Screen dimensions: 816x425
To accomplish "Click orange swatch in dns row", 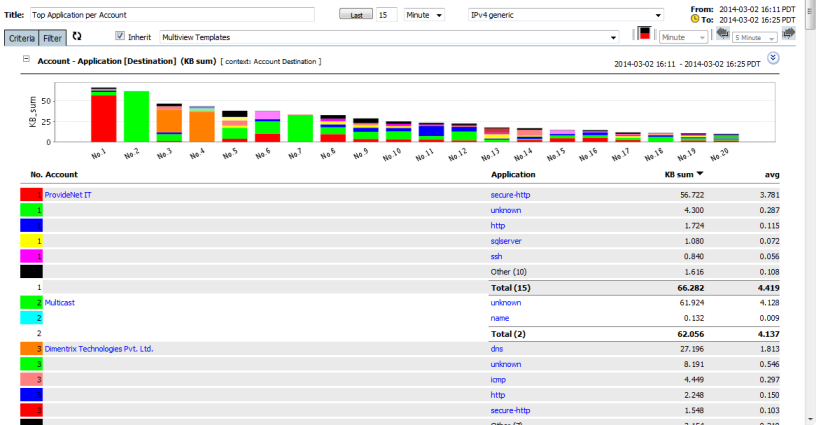I will pyautogui.click(x=31, y=349).
